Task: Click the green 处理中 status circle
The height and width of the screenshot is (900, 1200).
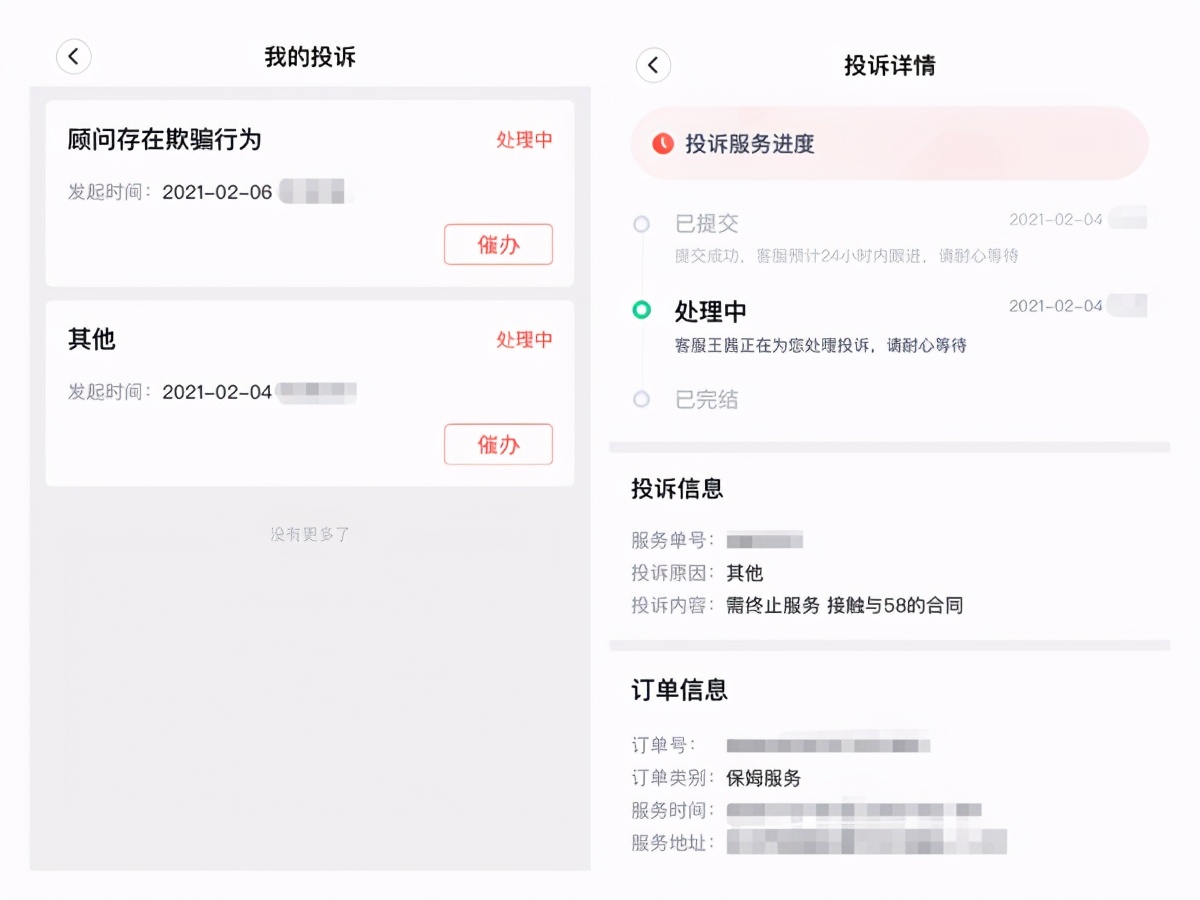Action: point(642,310)
